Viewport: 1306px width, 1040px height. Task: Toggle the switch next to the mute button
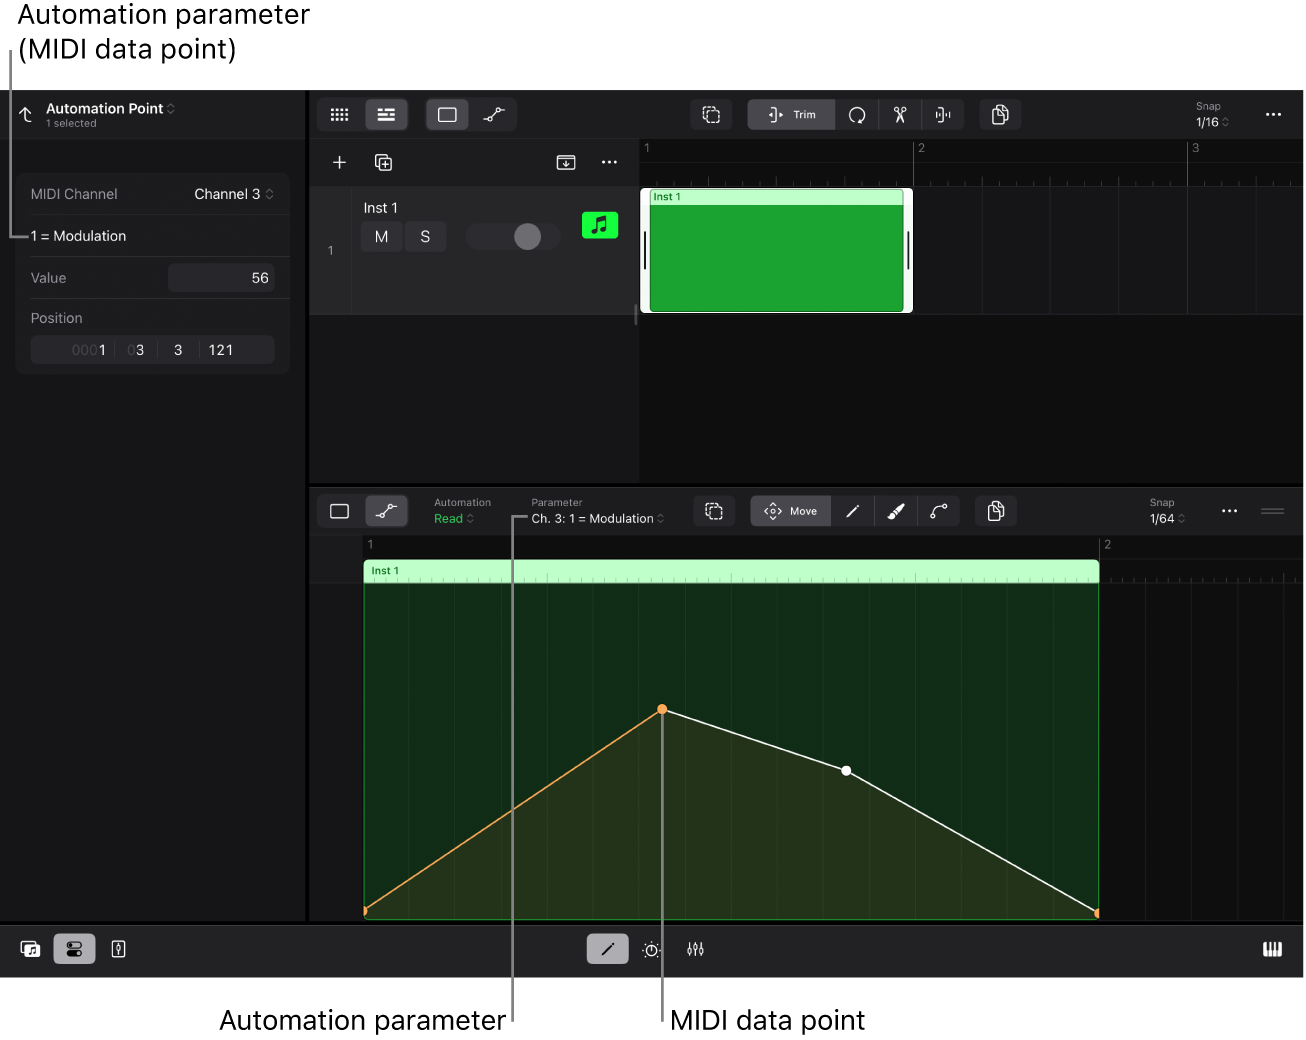(x=511, y=236)
